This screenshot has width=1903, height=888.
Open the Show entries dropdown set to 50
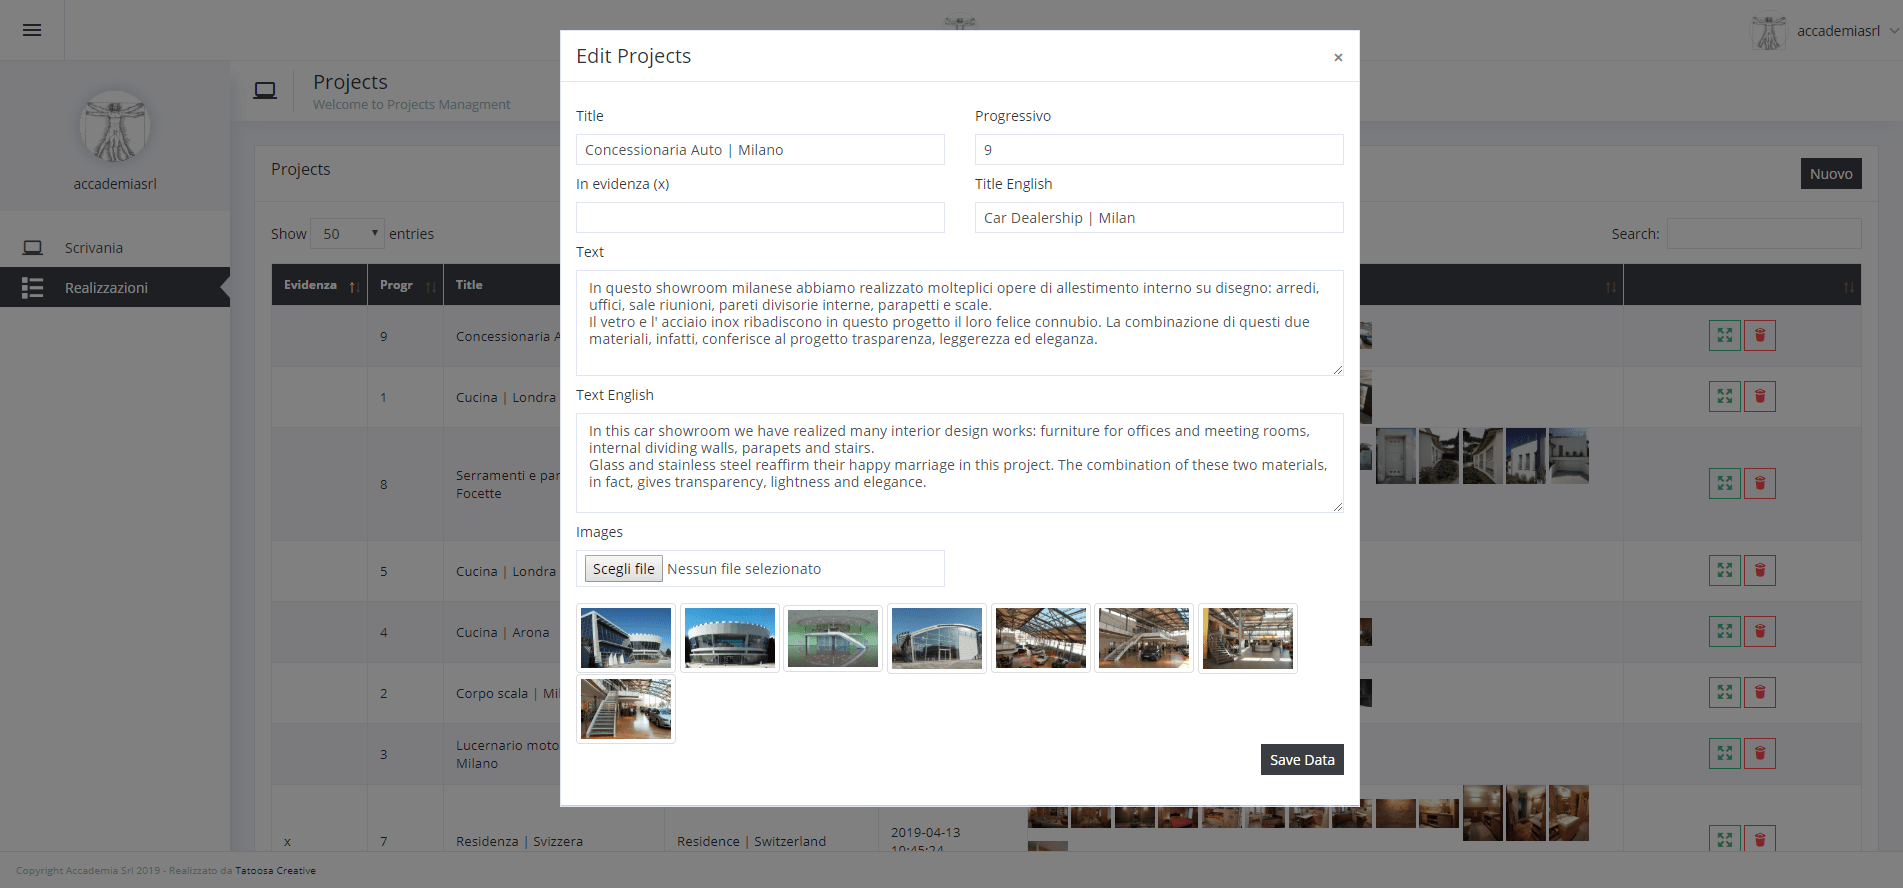click(x=347, y=233)
